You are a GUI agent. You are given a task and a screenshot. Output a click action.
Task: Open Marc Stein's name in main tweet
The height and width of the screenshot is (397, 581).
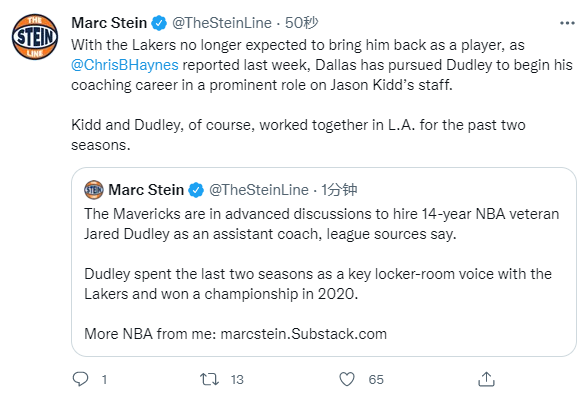pyautogui.click(x=109, y=23)
